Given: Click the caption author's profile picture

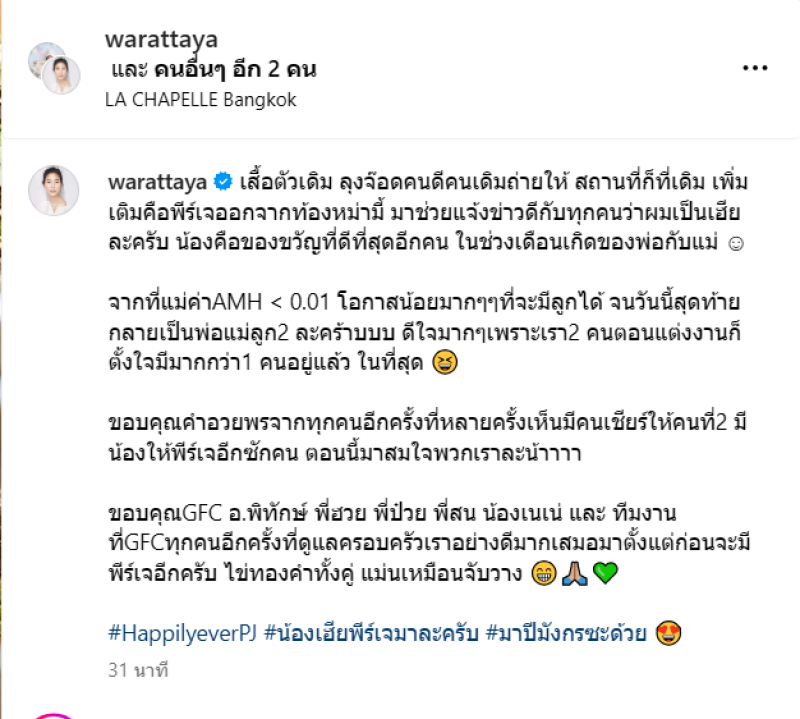Looking at the screenshot, I should 54,190.
